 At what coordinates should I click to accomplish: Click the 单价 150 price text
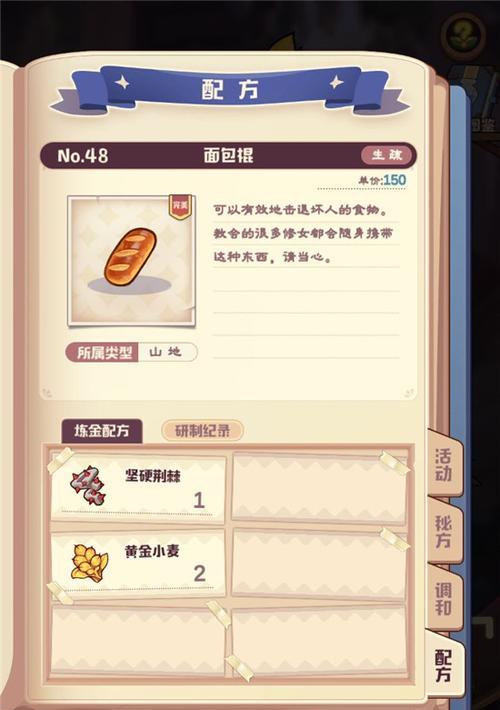click(383, 180)
